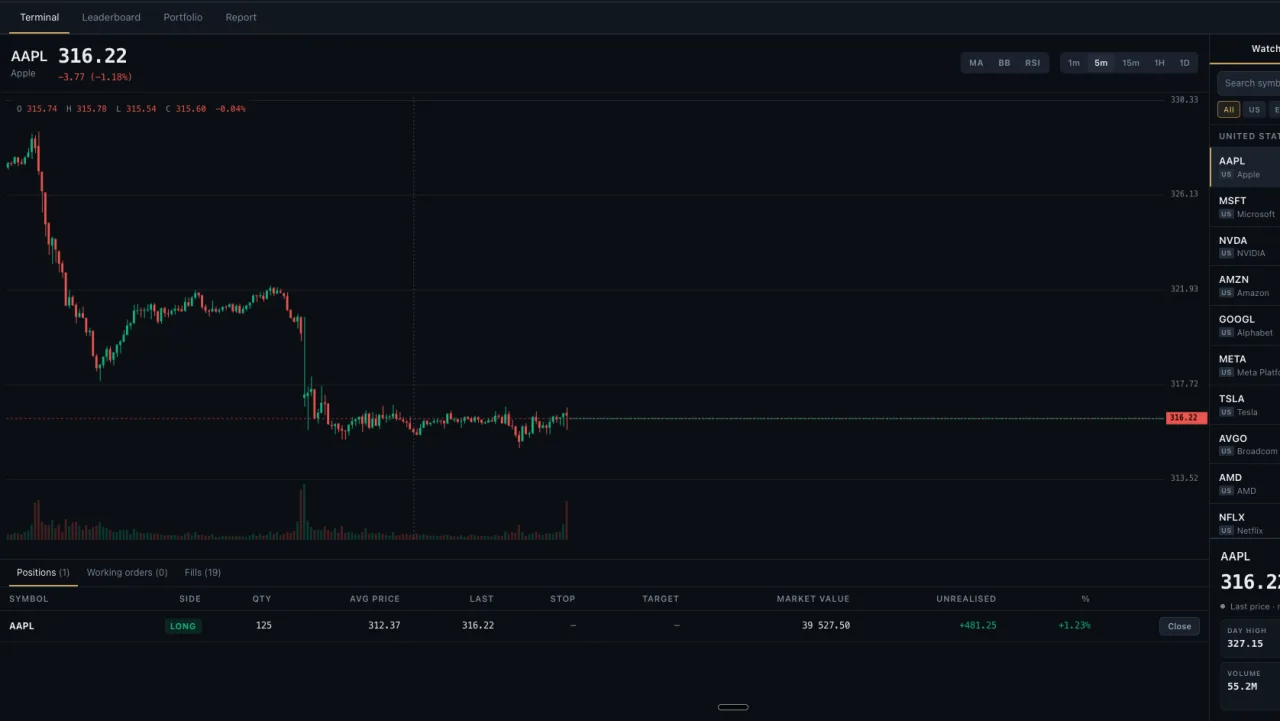The width and height of the screenshot is (1280, 721).
Task: Click the symbol search field
Action: pyautogui.click(x=1249, y=83)
